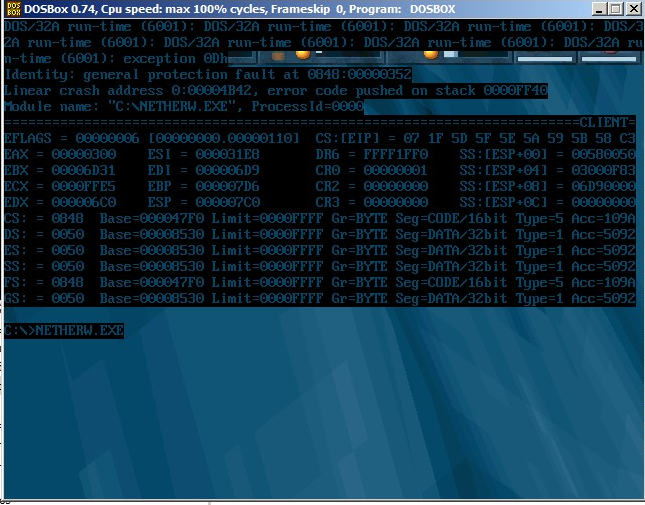The width and height of the screenshot is (645, 505).
Task: Minimize the DOSBox window
Action: [x=599, y=9]
